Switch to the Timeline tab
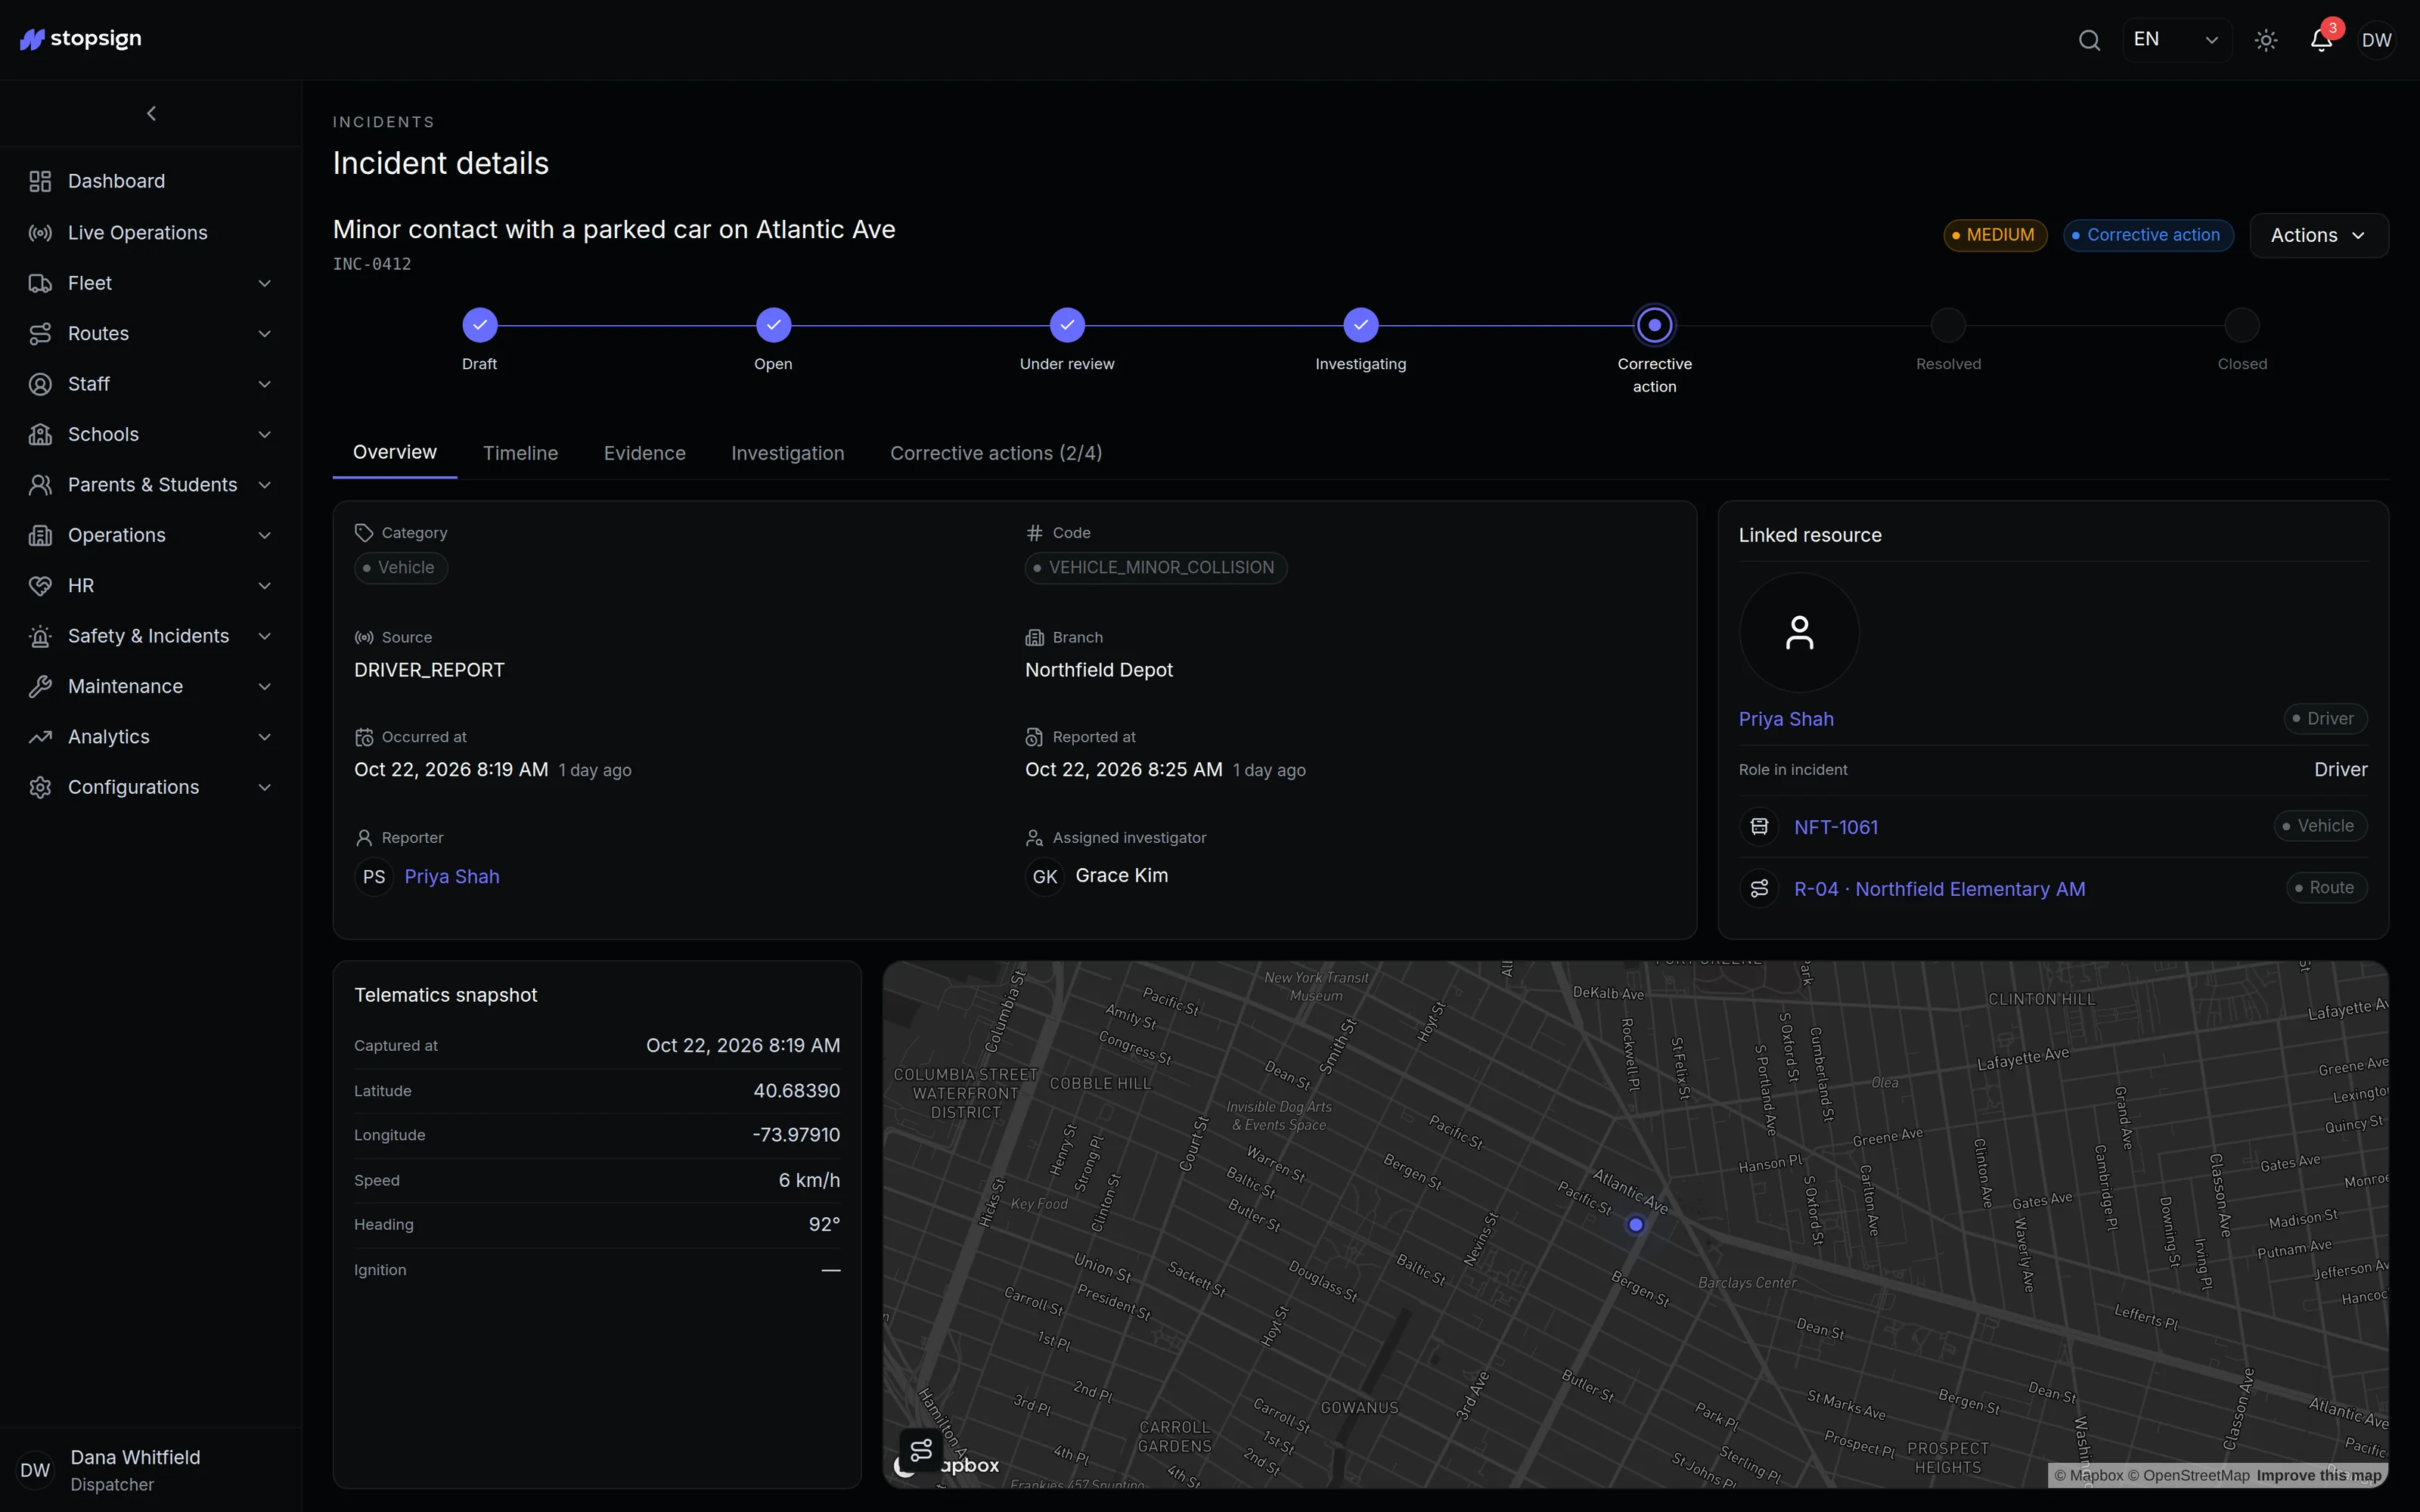The image size is (2420, 1512). [x=520, y=454]
